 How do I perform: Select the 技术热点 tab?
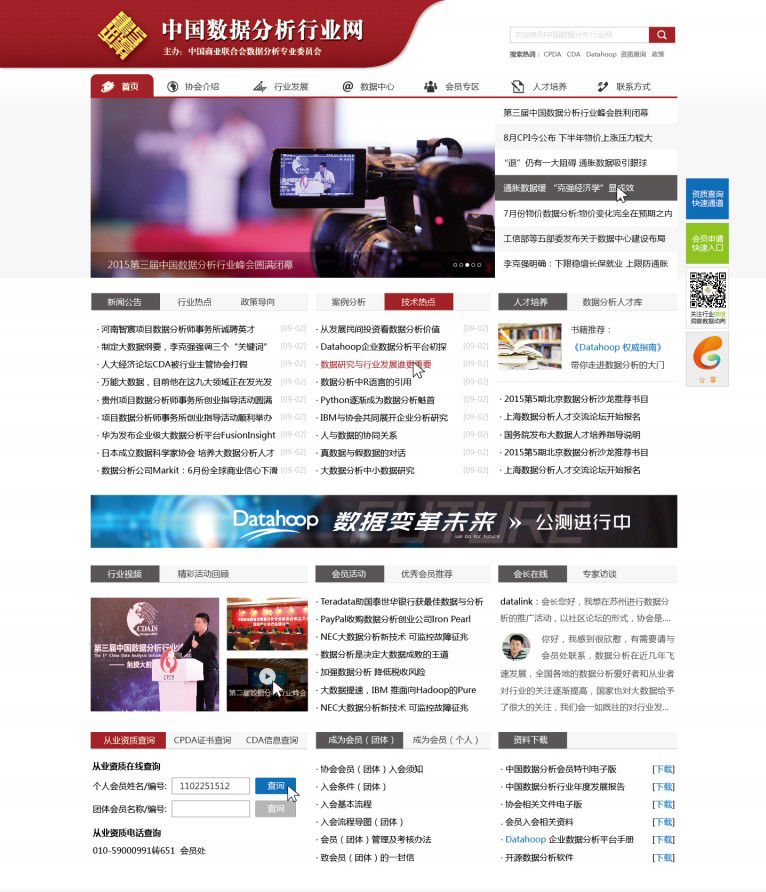pyautogui.click(x=419, y=302)
